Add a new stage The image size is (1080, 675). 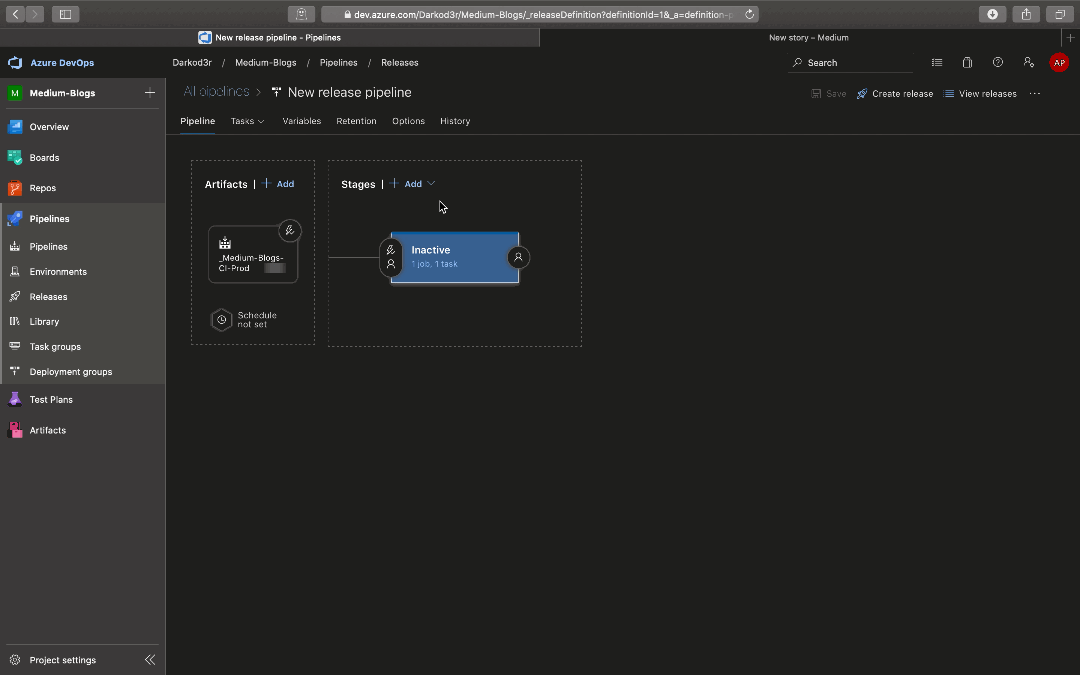(x=406, y=184)
